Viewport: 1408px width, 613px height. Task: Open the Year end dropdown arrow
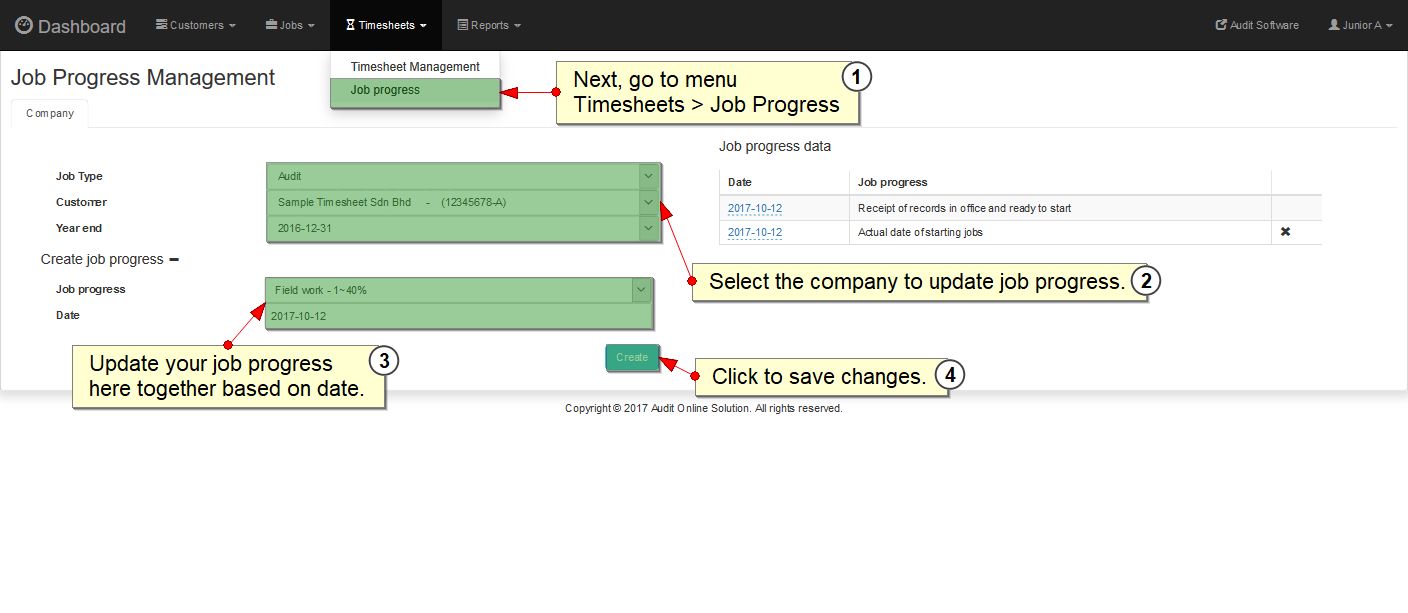(648, 228)
